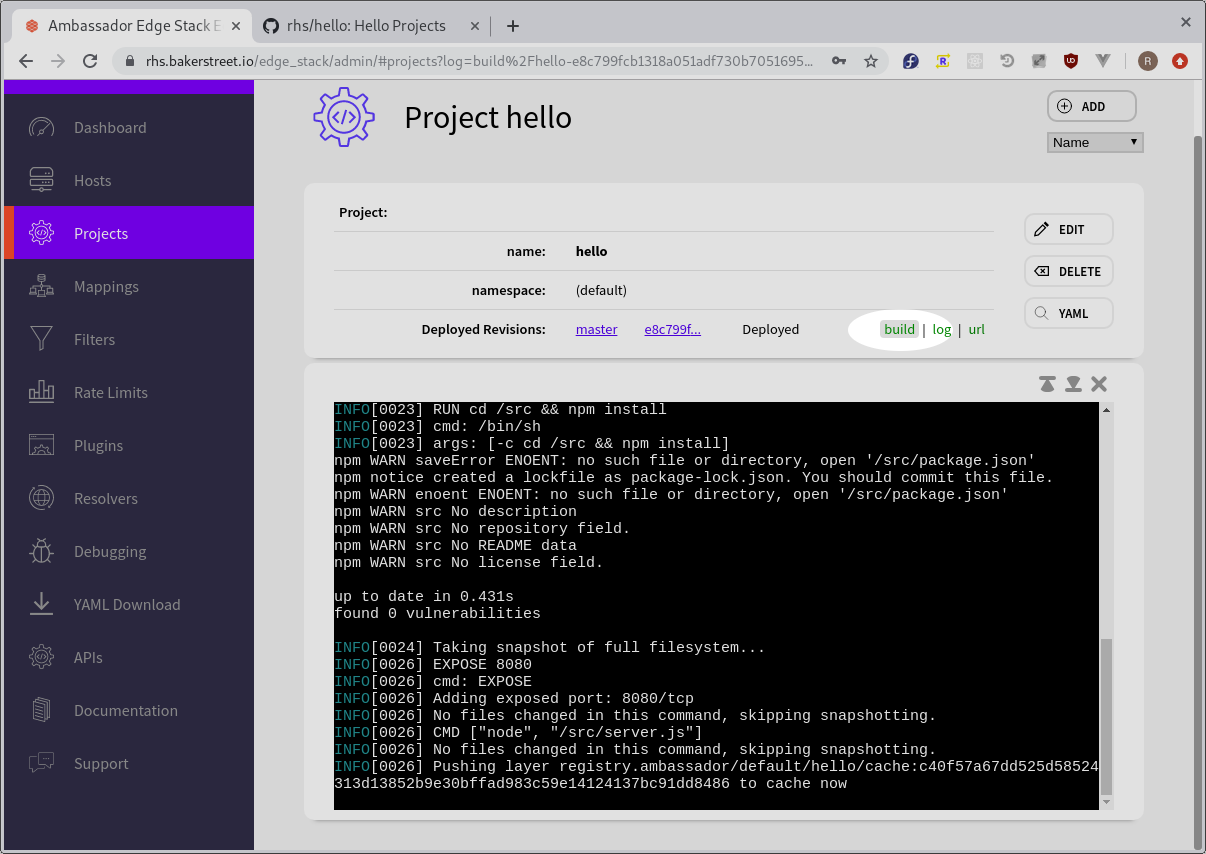Click the EDIT button
The height and width of the screenshot is (854, 1206).
coord(1069,229)
